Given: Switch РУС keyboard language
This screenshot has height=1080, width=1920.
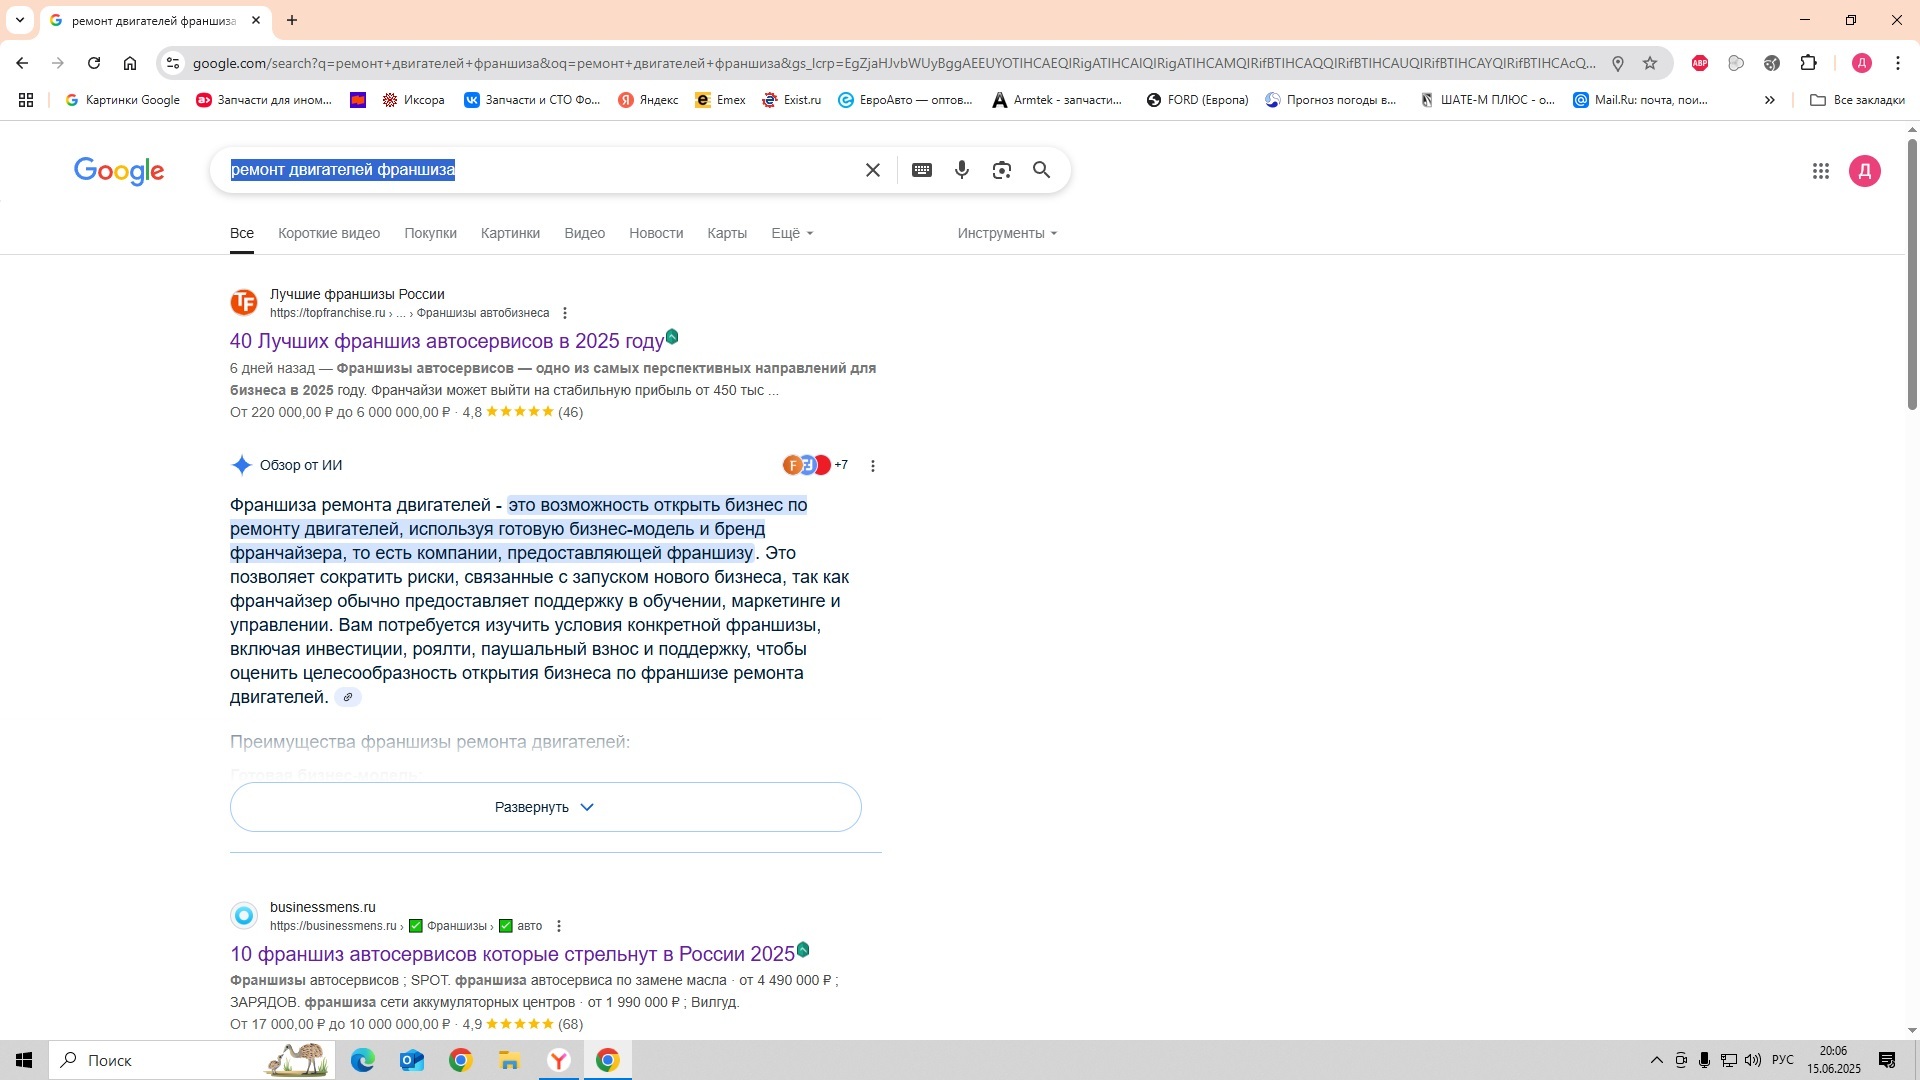Looking at the screenshot, I should [x=1783, y=1060].
